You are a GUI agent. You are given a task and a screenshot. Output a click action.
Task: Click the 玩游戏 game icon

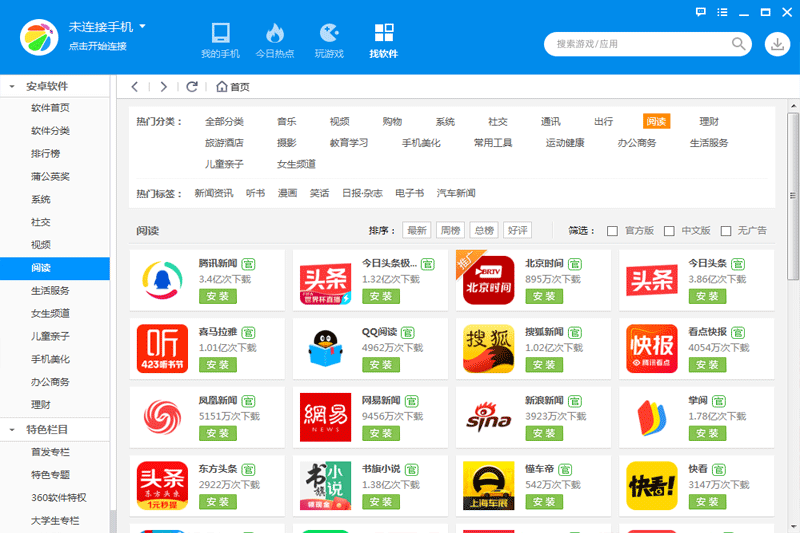click(328, 32)
